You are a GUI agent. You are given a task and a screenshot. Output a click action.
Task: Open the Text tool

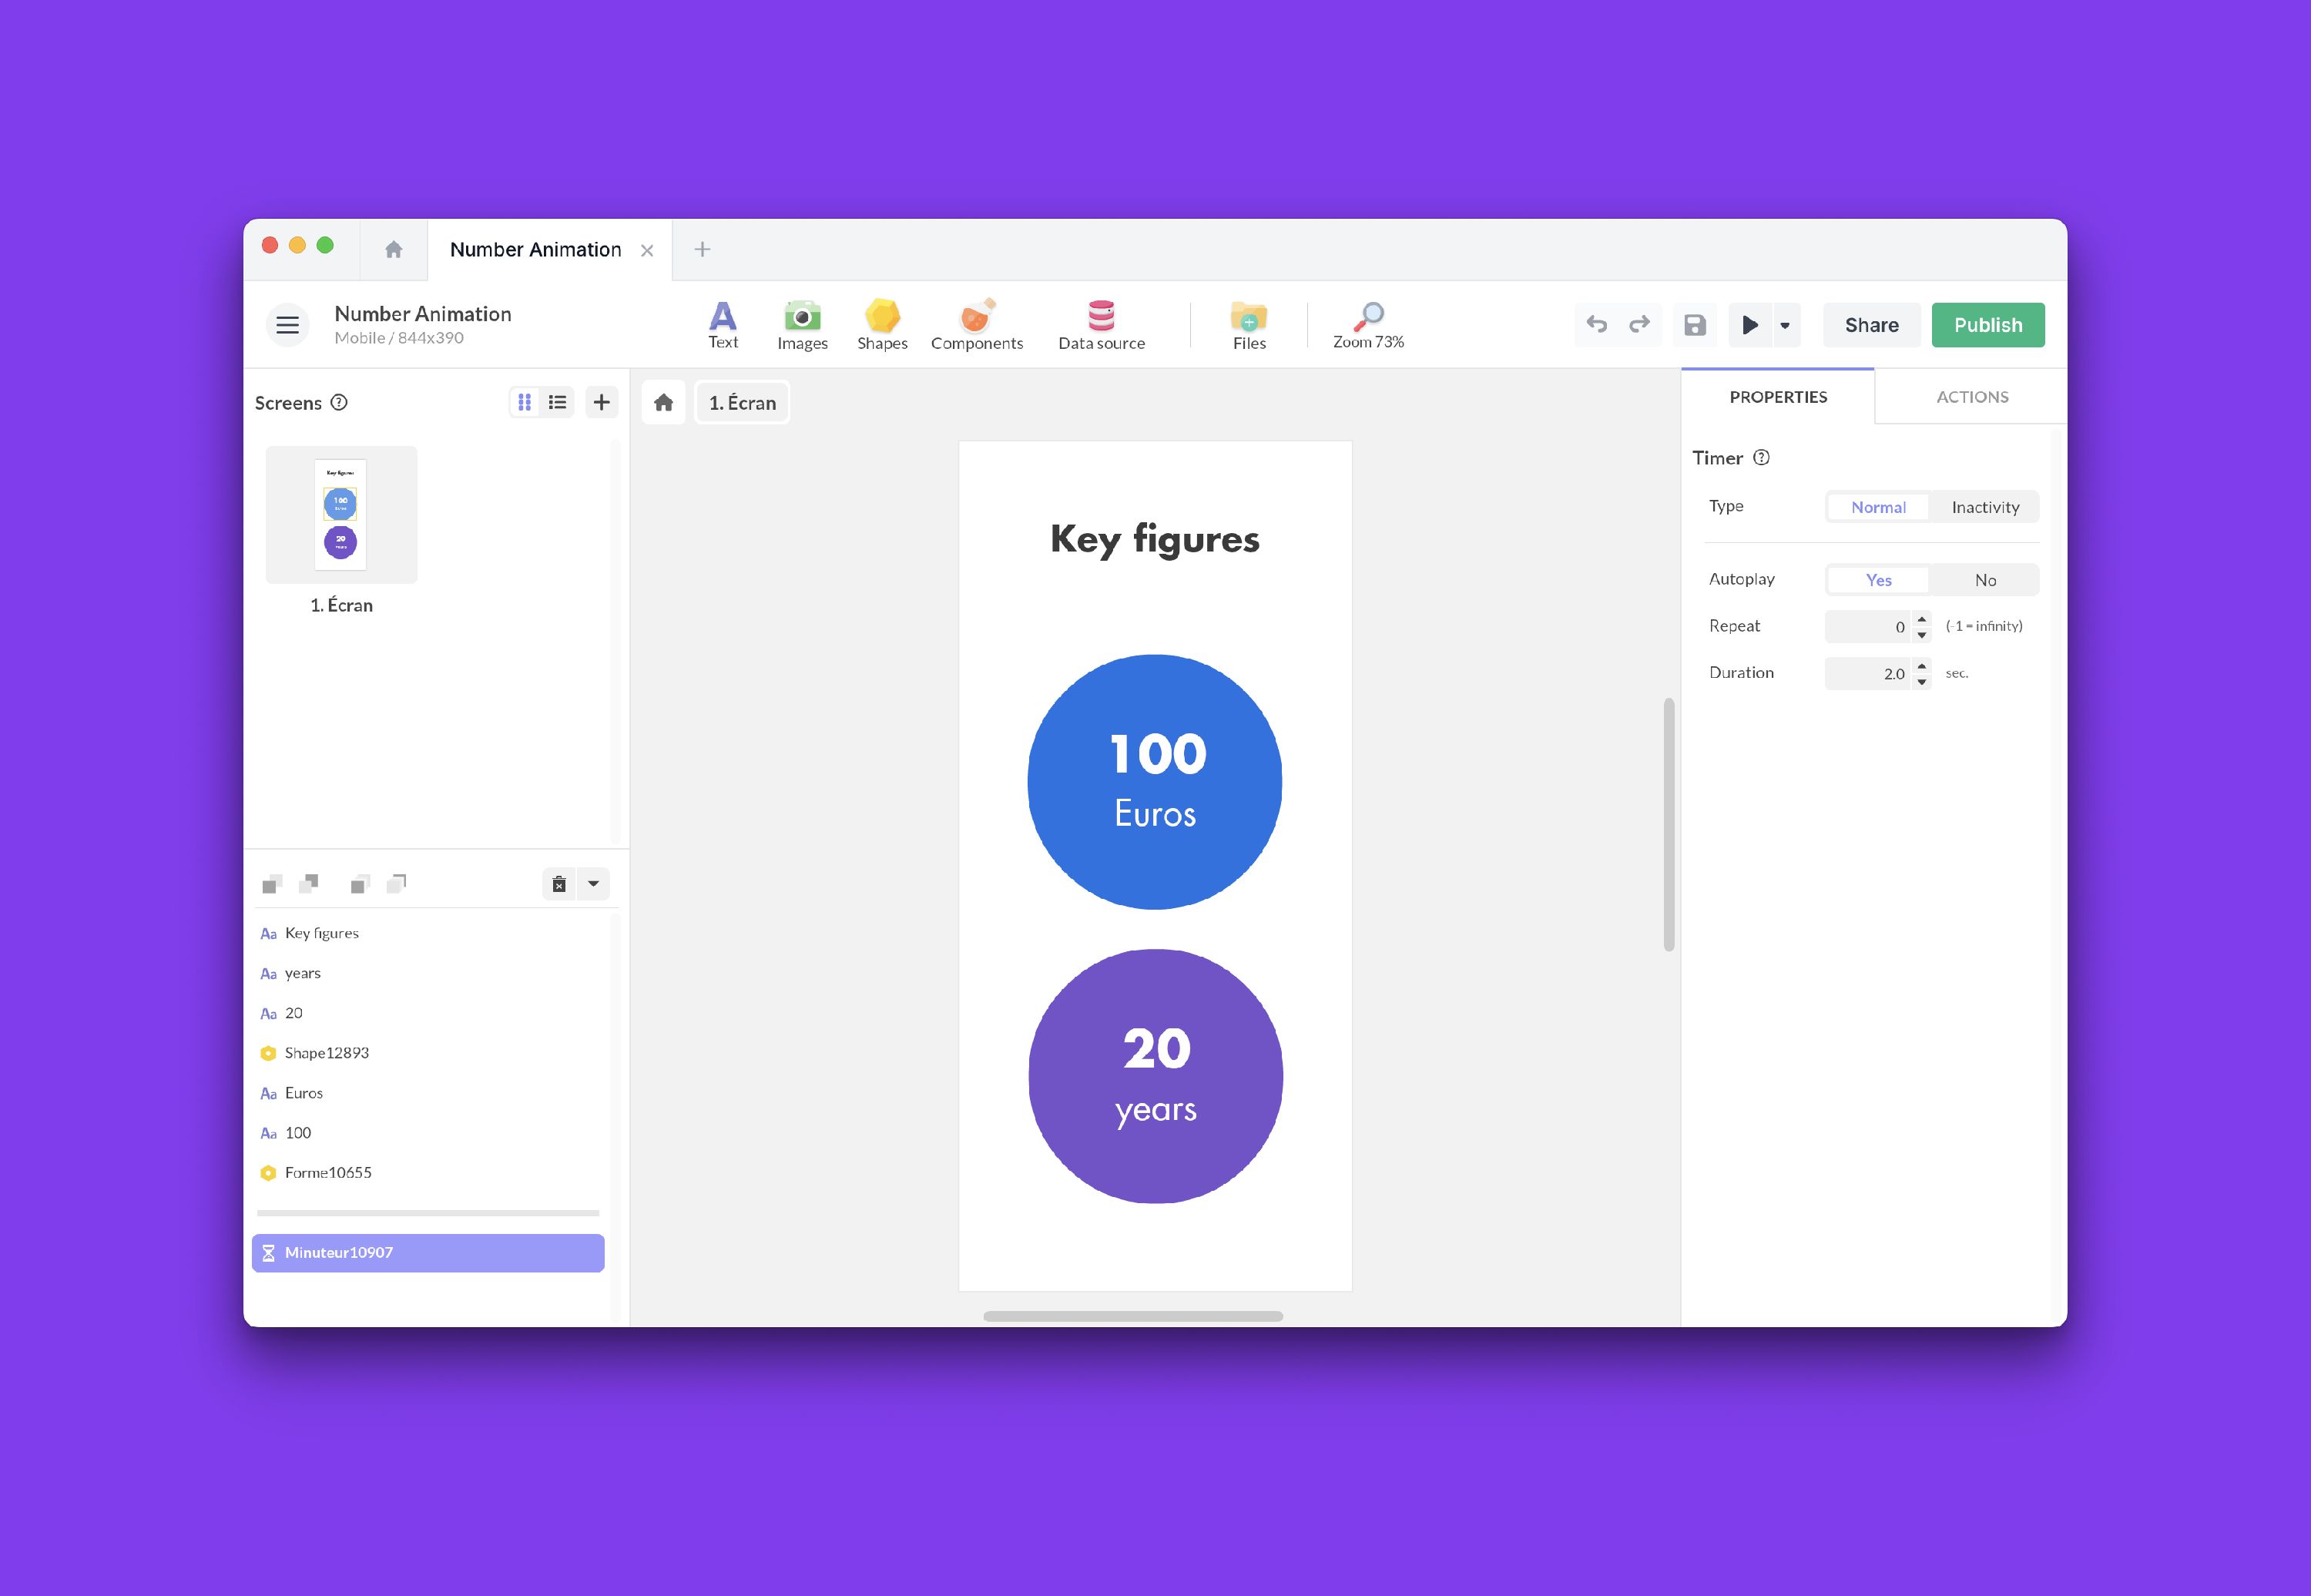click(722, 325)
